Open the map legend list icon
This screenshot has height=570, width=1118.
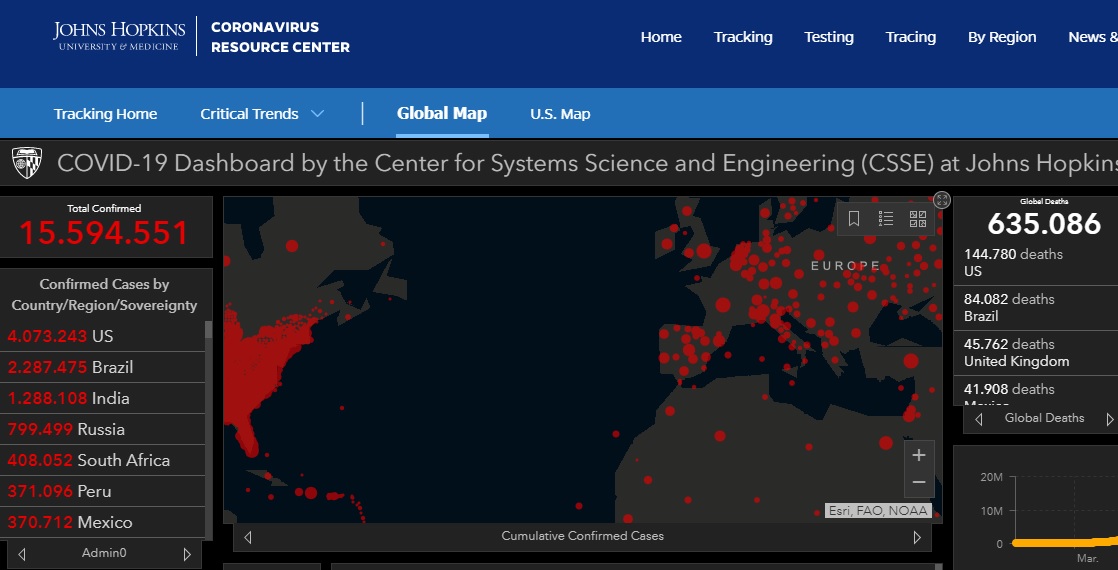pyautogui.click(x=886, y=219)
